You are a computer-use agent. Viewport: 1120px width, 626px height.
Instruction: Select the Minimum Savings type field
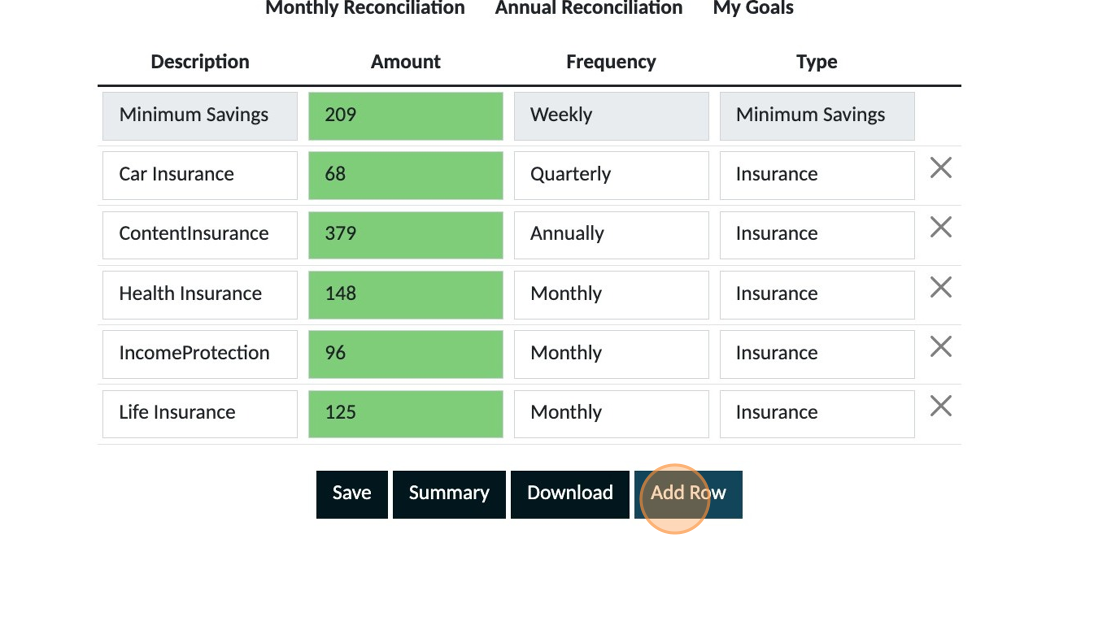point(817,116)
